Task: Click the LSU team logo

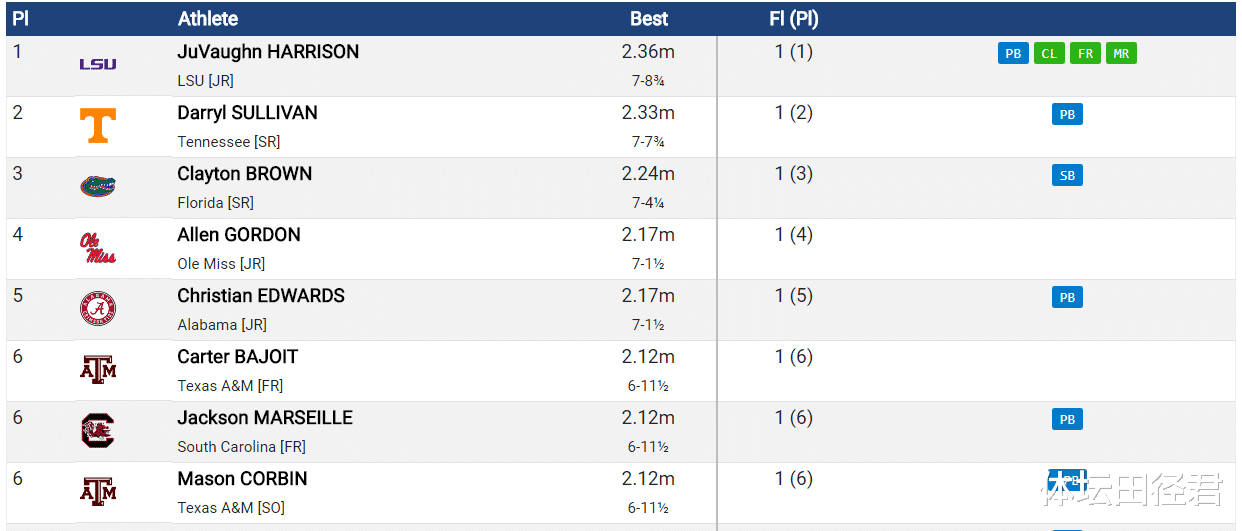Action: (98, 65)
